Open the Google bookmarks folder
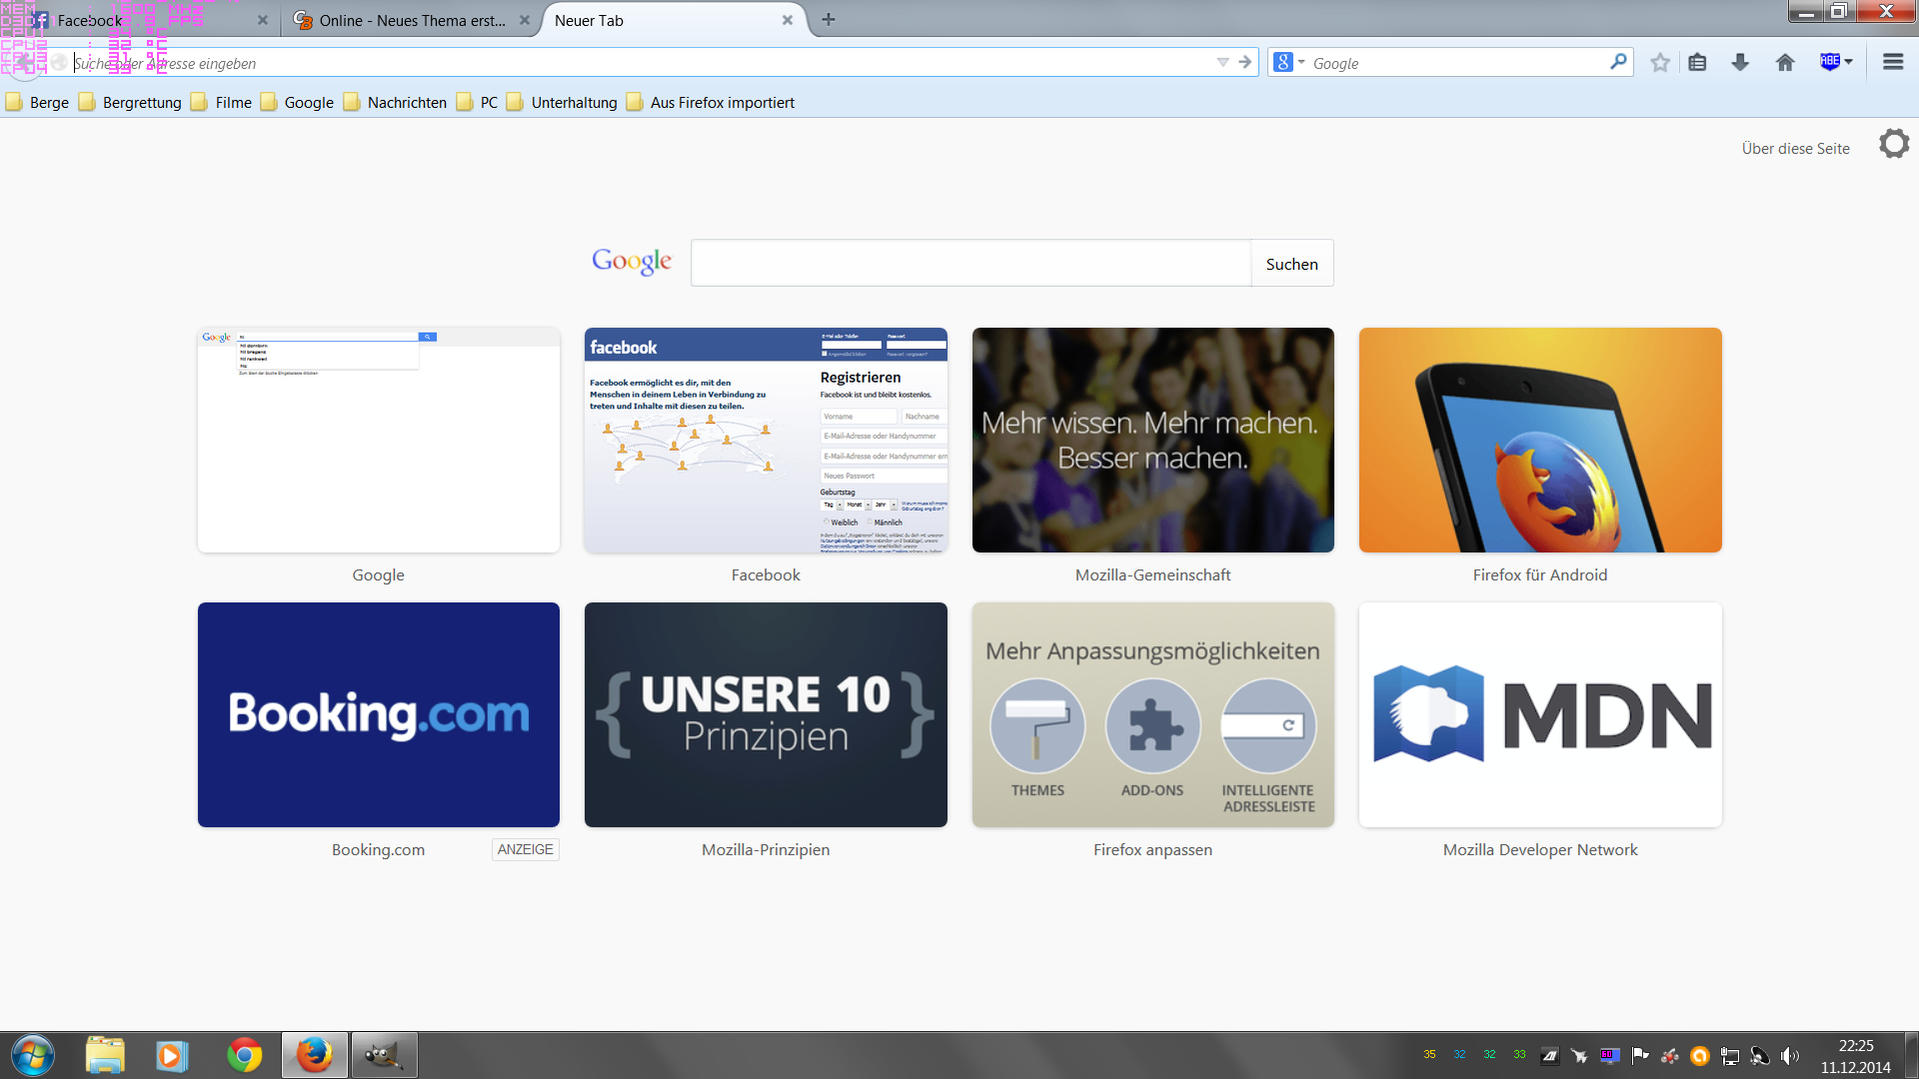Screen dimensions: 1919x1079 (x=297, y=102)
